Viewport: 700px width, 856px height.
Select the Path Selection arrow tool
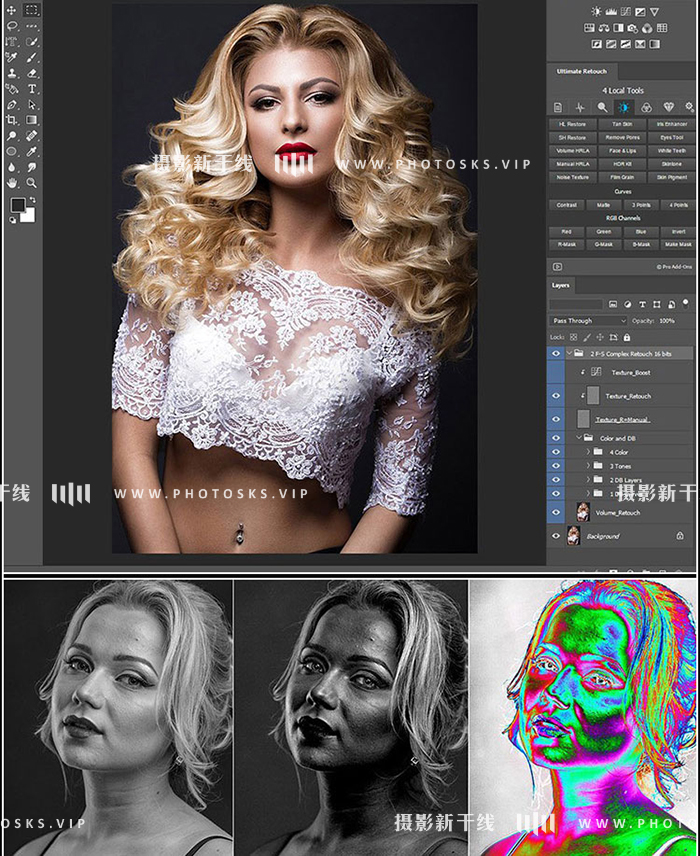(x=32, y=104)
